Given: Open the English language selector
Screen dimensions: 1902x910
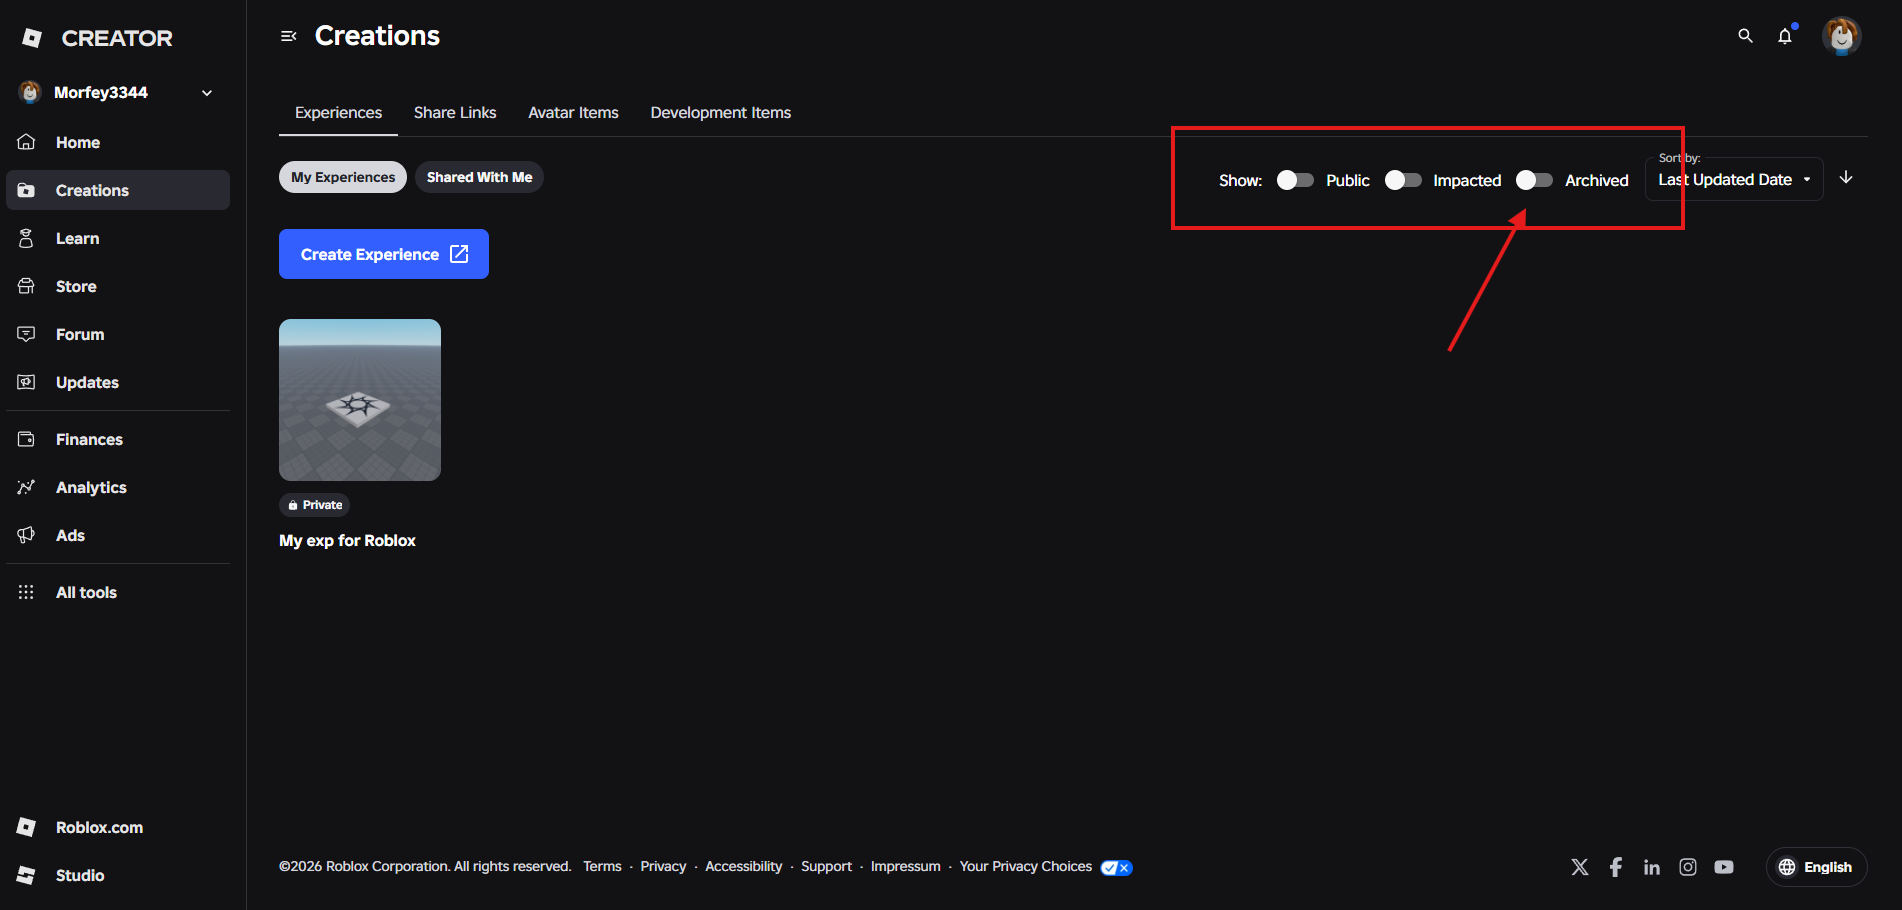Looking at the screenshot, I should (1816, 867).
